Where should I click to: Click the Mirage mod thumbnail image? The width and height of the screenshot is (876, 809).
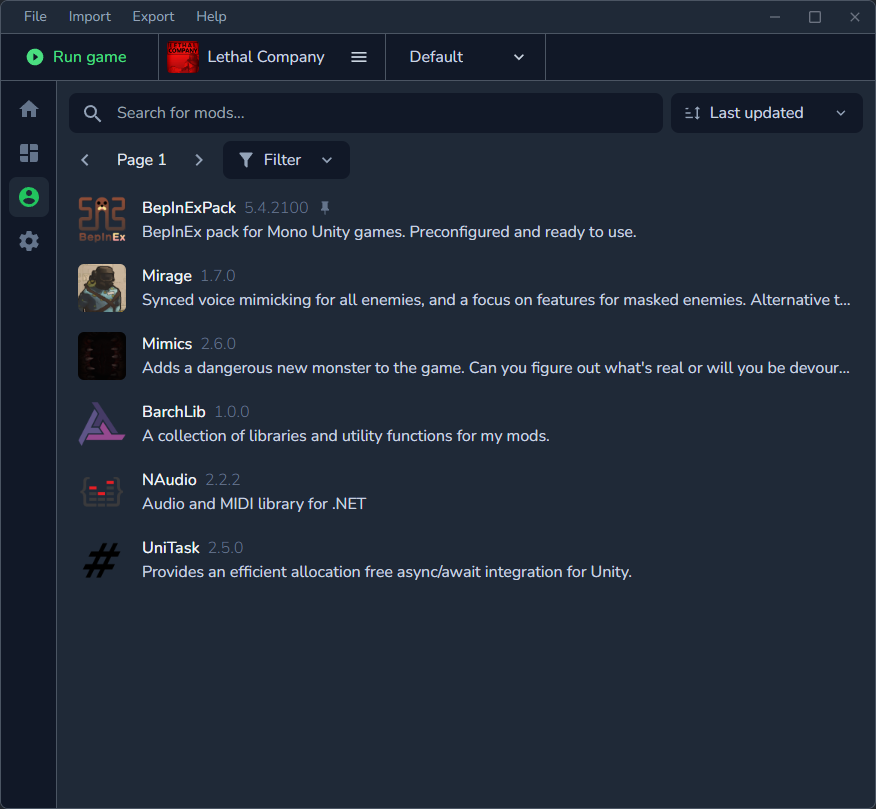coord(102,288)
